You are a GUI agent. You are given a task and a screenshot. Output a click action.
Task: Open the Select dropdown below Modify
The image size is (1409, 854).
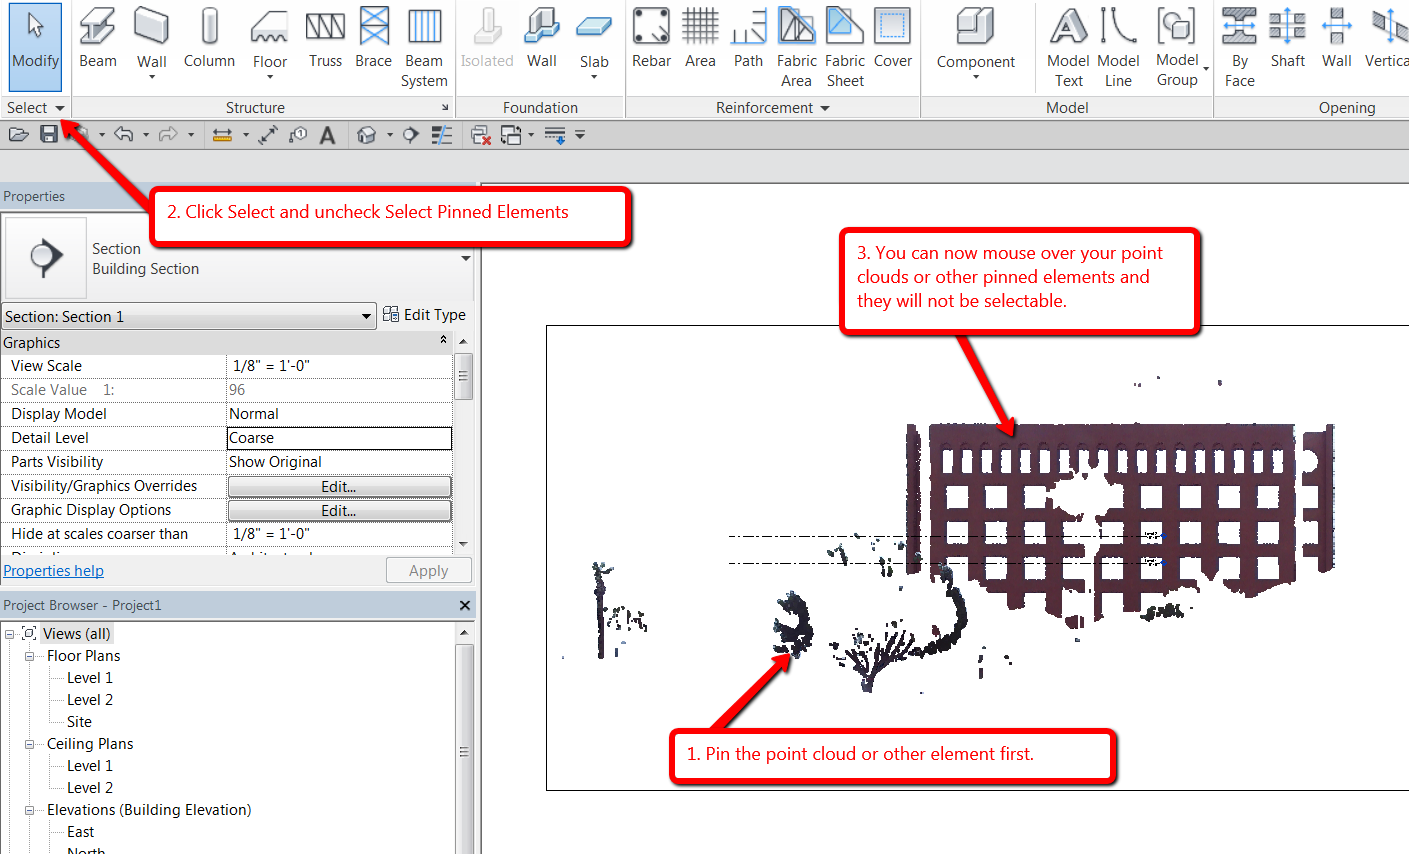pyautogui.click(x=35, y=107)
